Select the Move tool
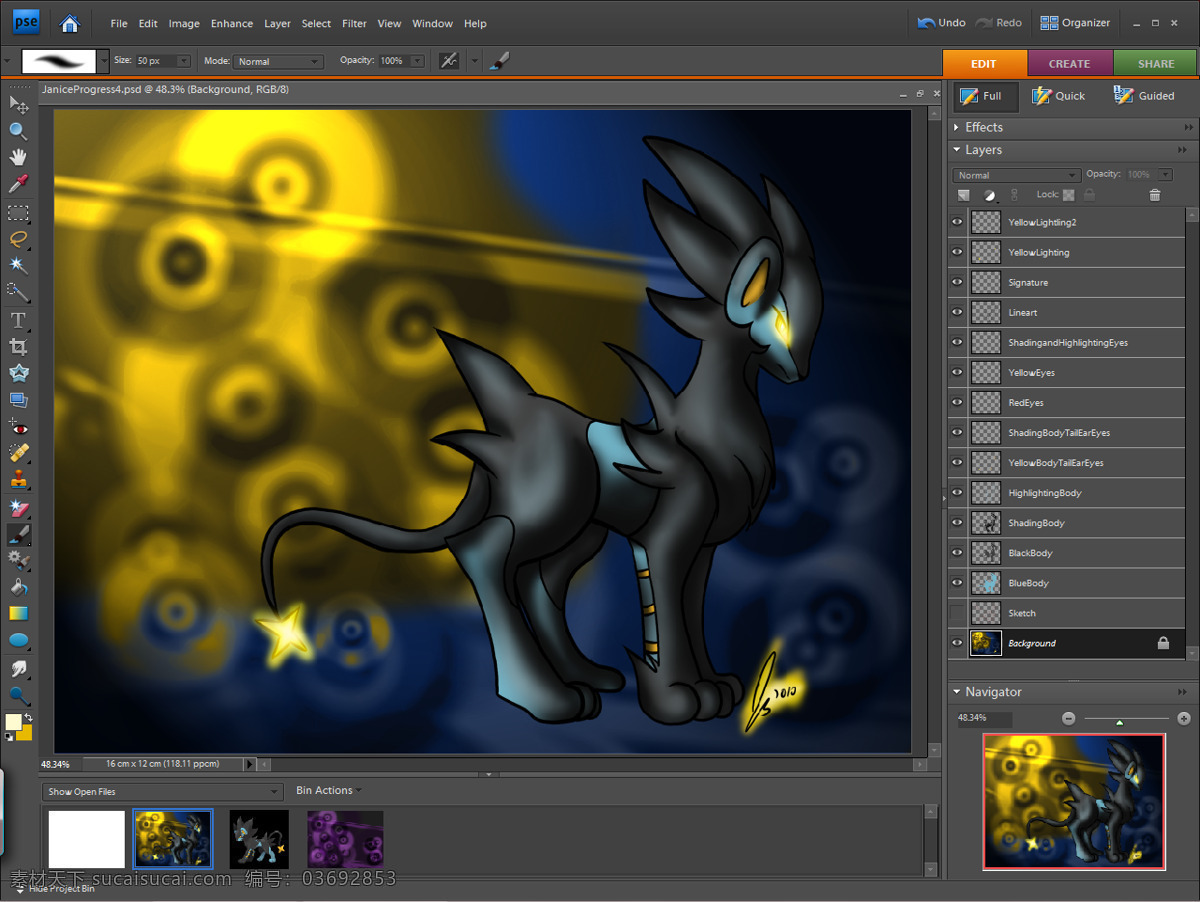The width and height of the screenshot is (1200, 902). click(x=18, y=104)
